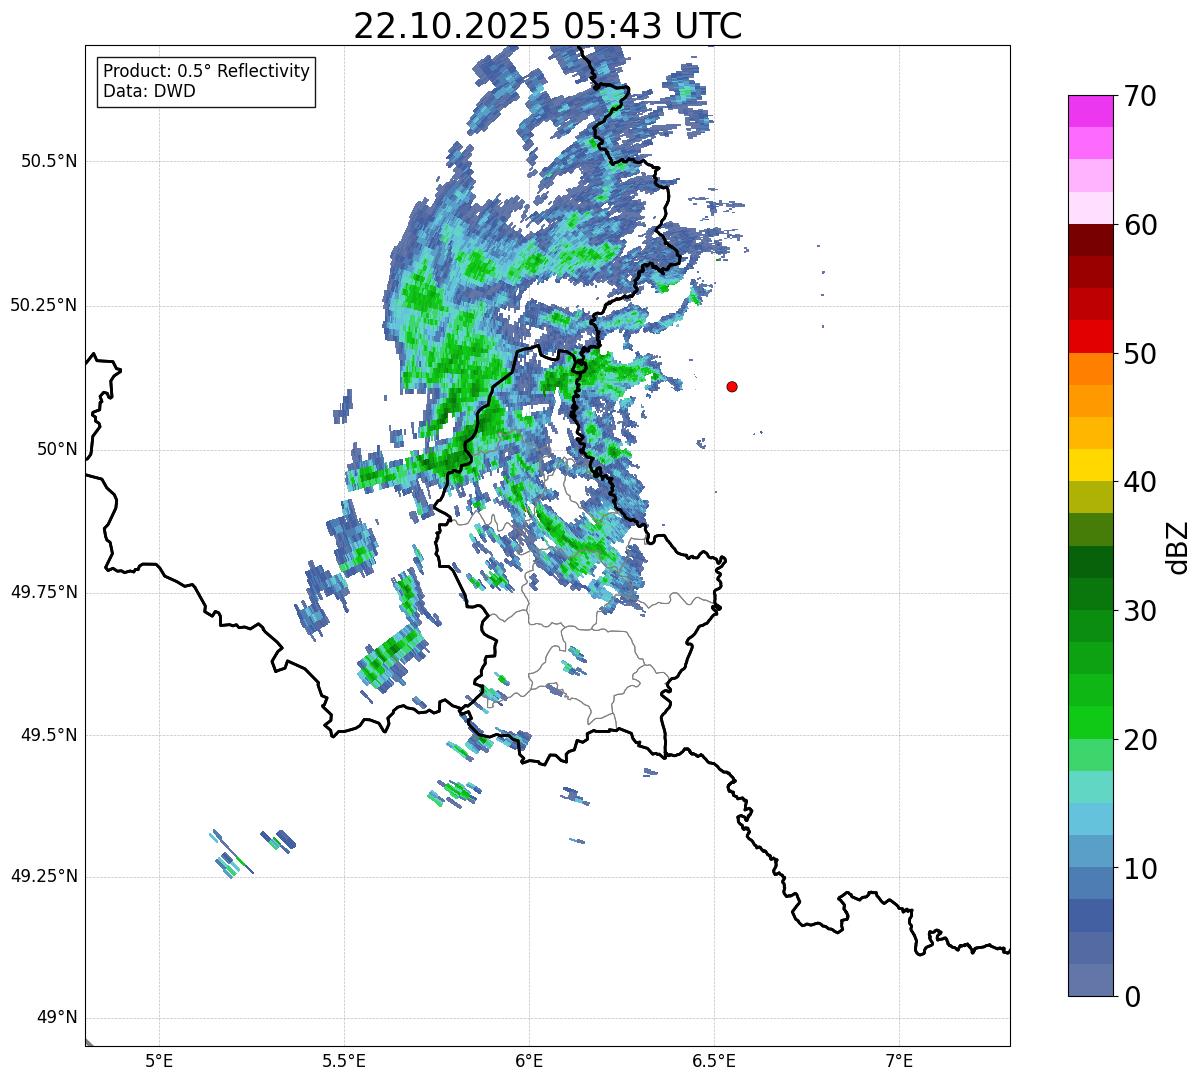
Task: Click the magenta swatch at top of colorbar
Action: [x=1091, y=111]
